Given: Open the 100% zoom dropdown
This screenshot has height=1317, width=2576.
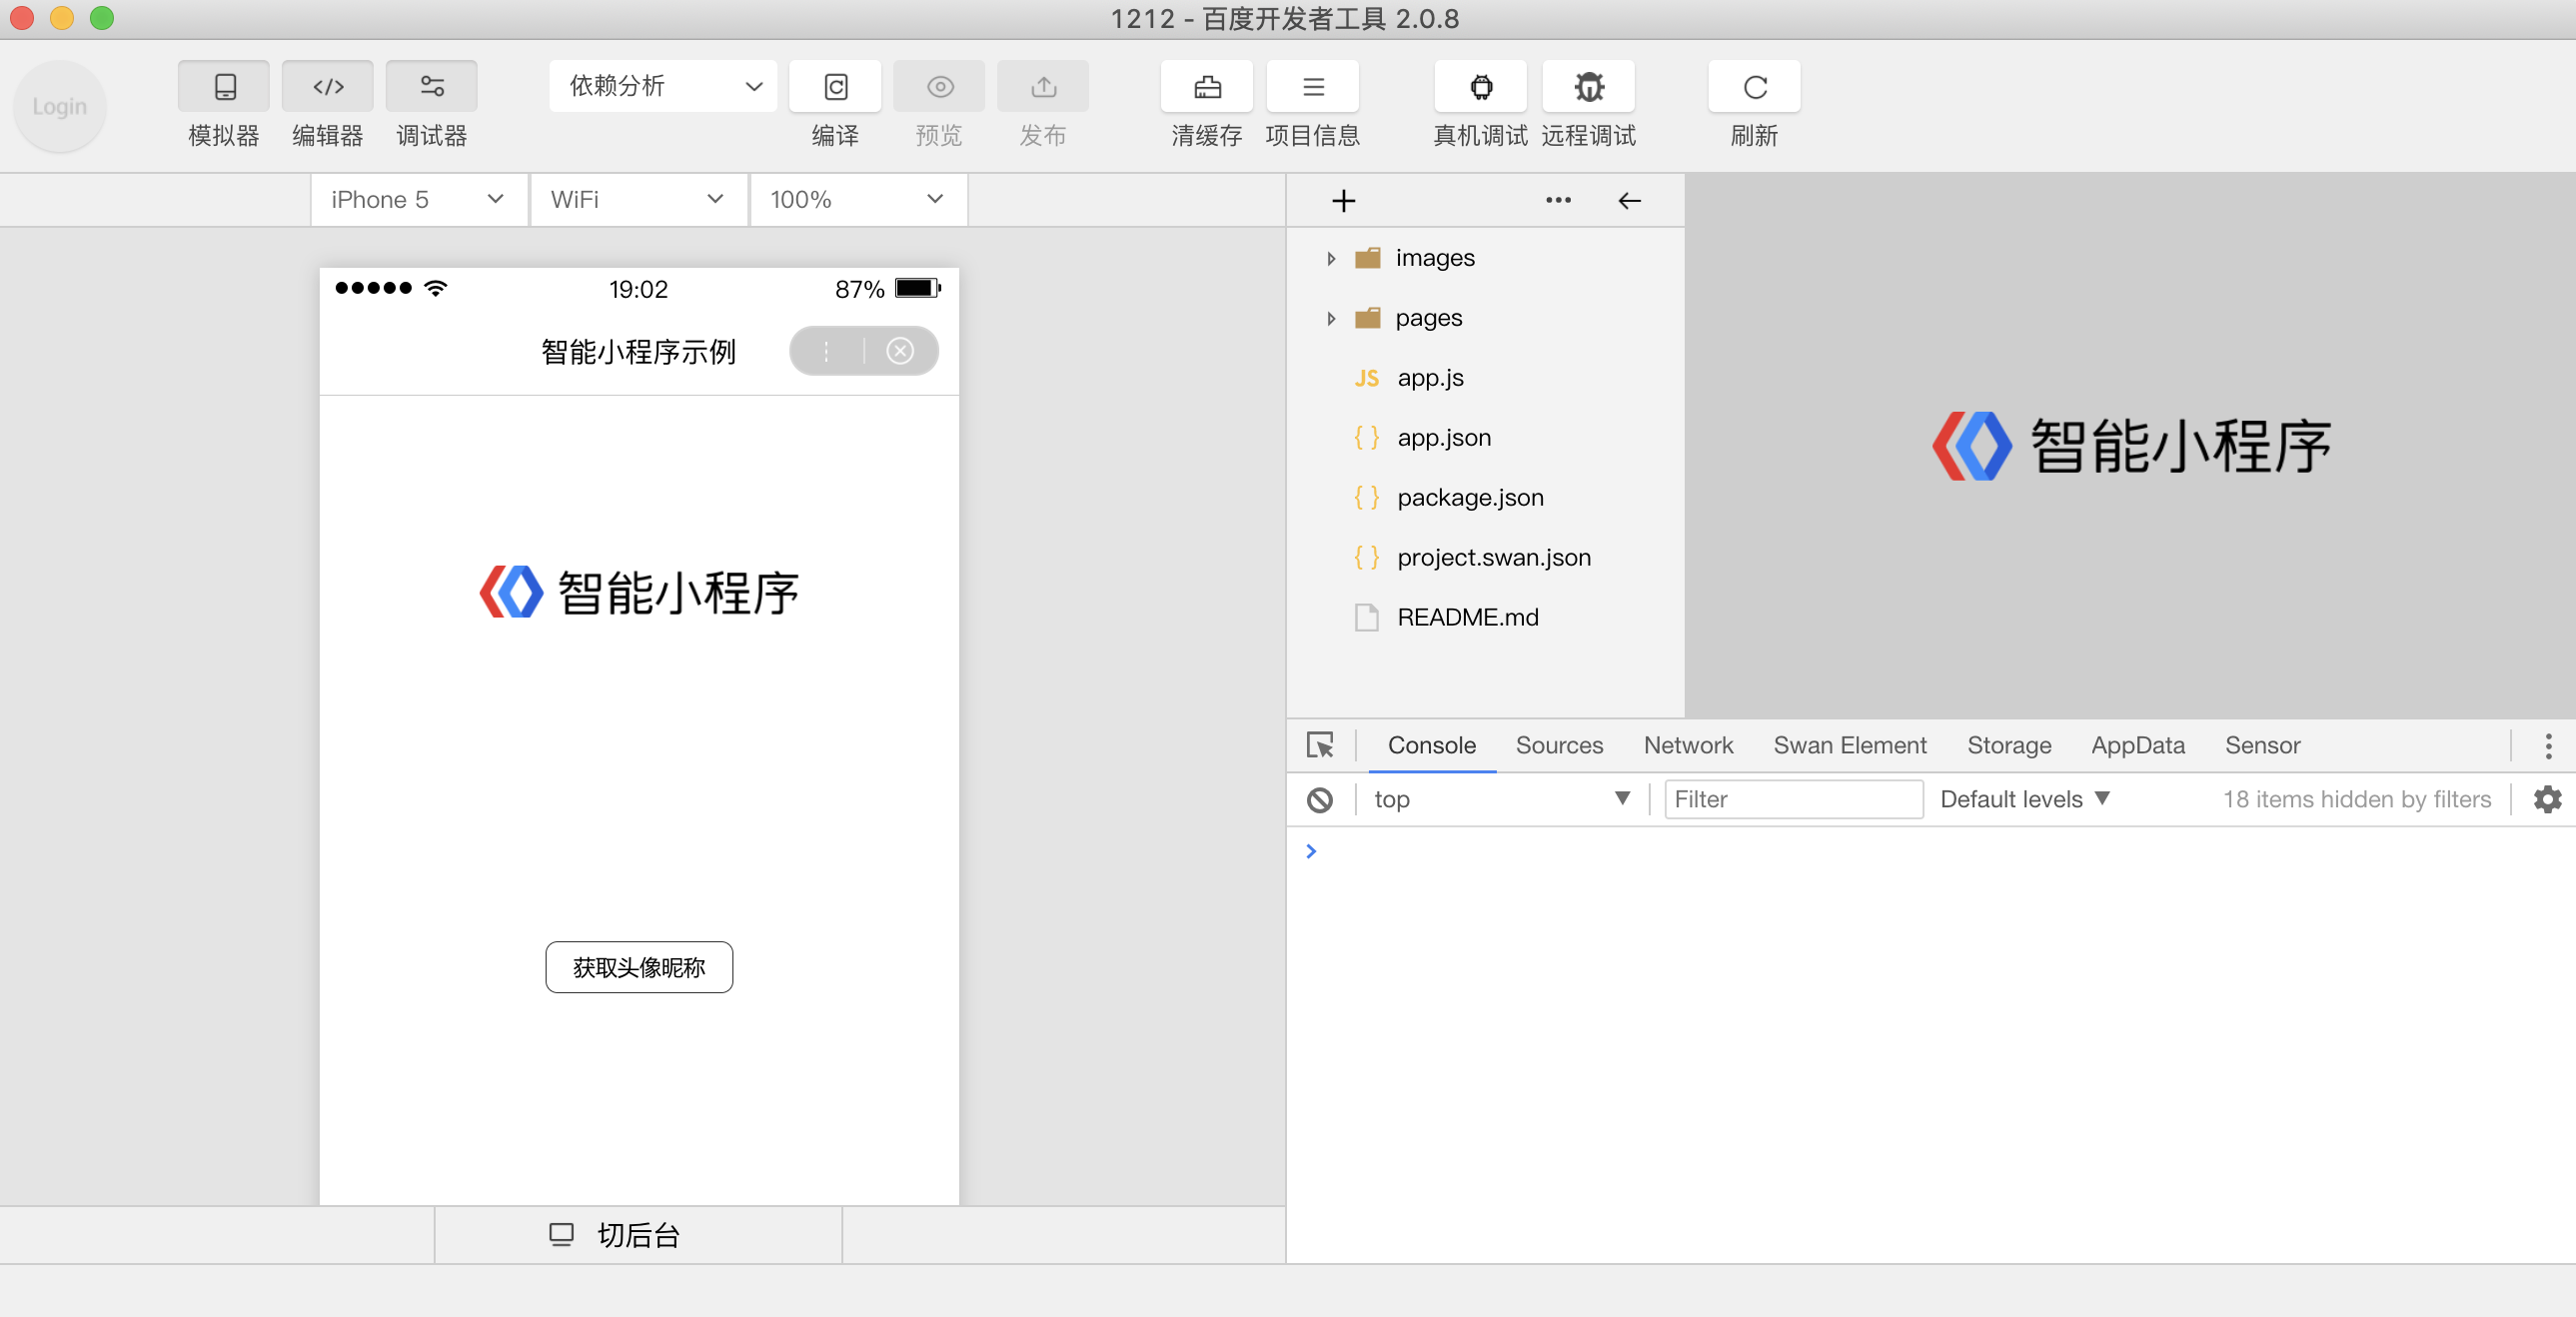Looking at the screenshot, I should (859, 200).
